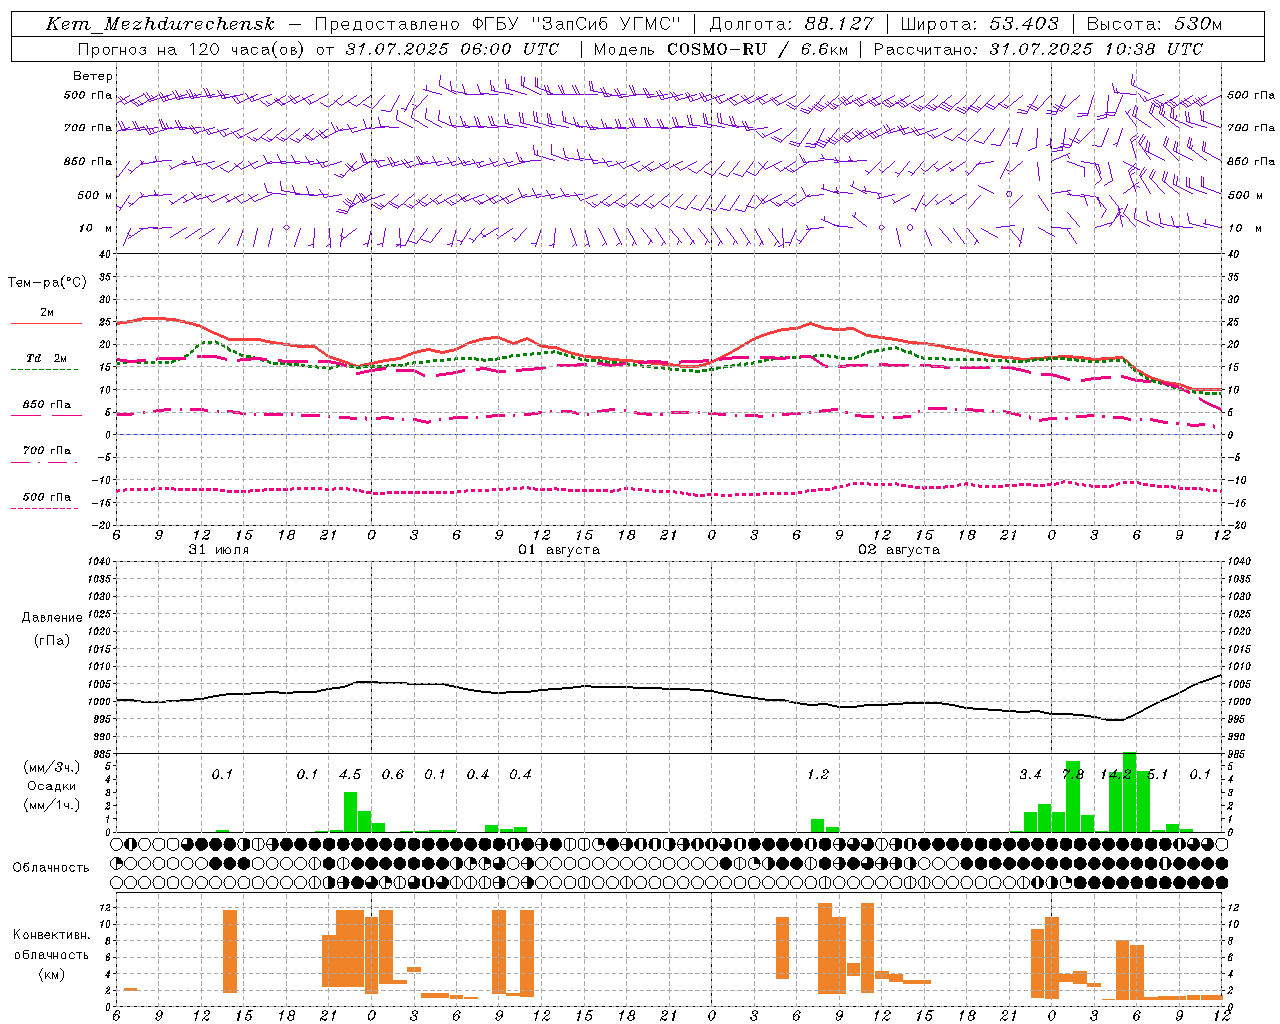Click the (мм/1ч.) unit label
This screenshot has height=1024, width=1280.
tap(51, 805)
